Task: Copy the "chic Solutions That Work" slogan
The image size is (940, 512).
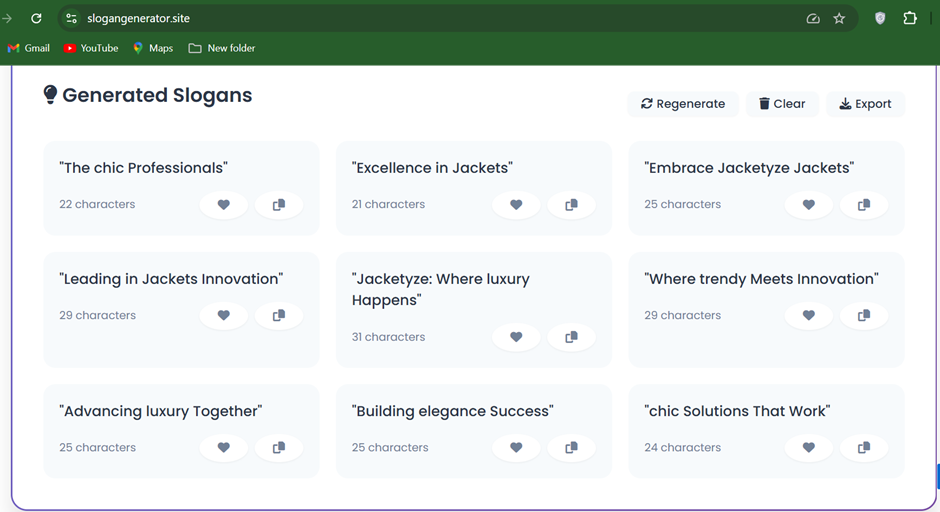Action: tap(864, 448)
